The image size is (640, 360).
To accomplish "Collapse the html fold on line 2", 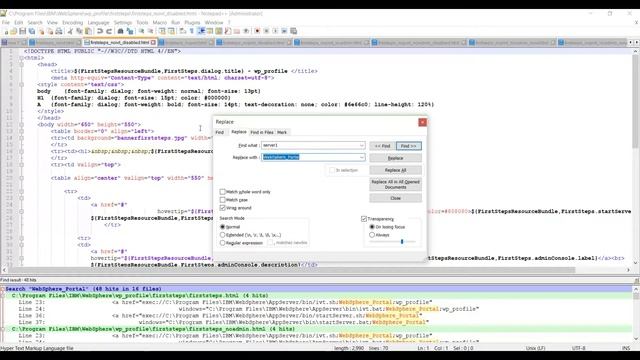I will (21, 58).
